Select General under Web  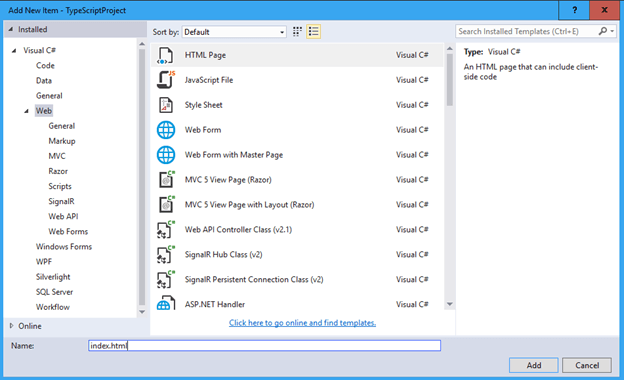62,126
